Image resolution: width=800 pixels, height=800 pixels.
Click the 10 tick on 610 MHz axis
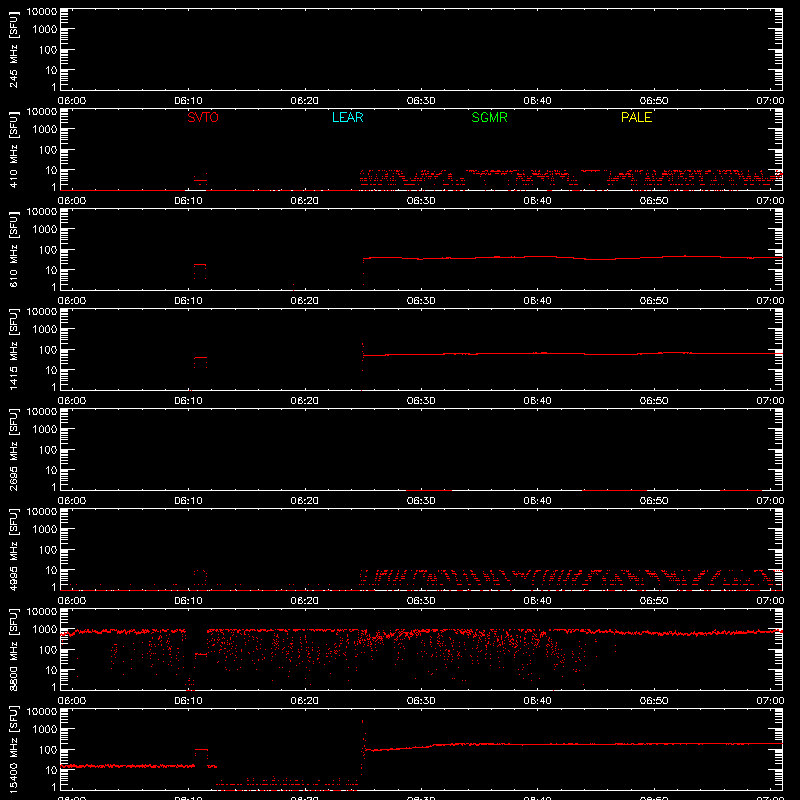[x=51, y=270]
